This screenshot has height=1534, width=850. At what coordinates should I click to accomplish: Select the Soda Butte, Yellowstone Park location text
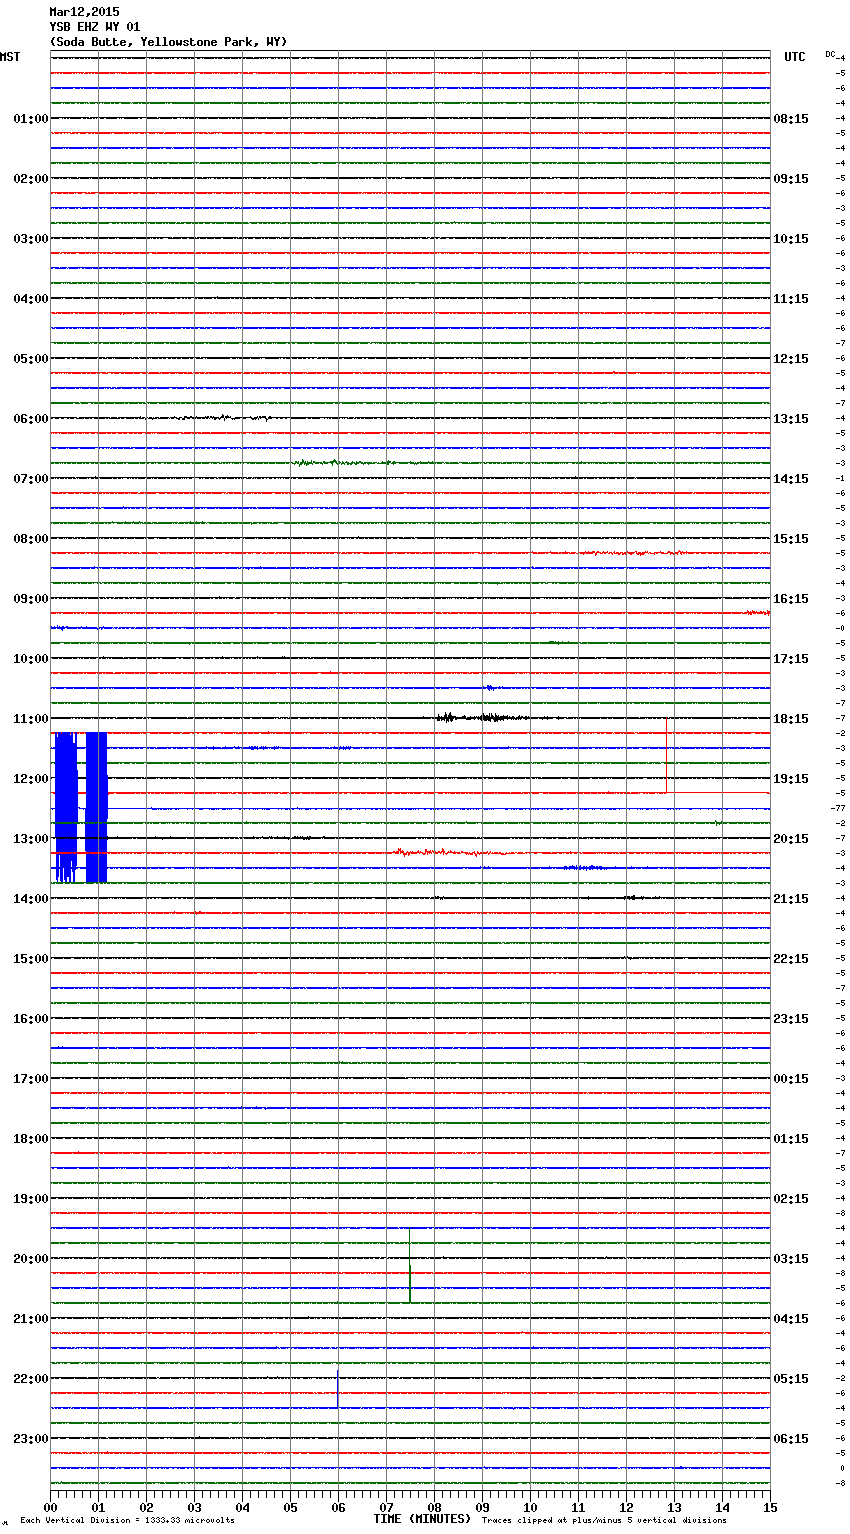168,42
